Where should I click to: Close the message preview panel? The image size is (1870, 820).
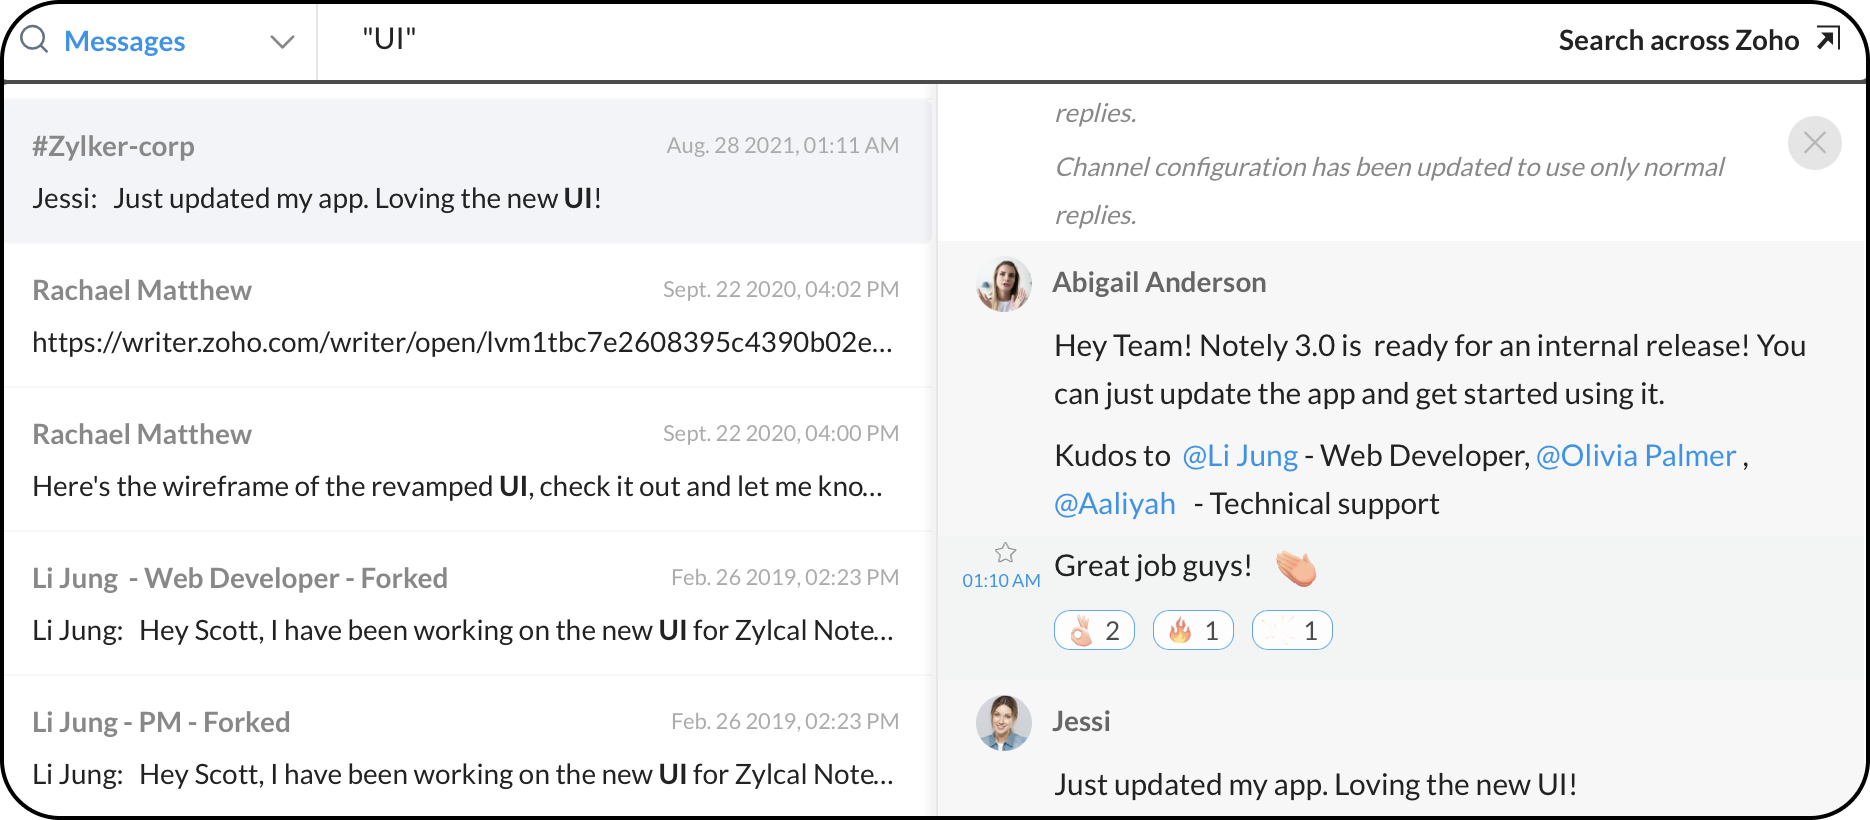click(1814, 143)
